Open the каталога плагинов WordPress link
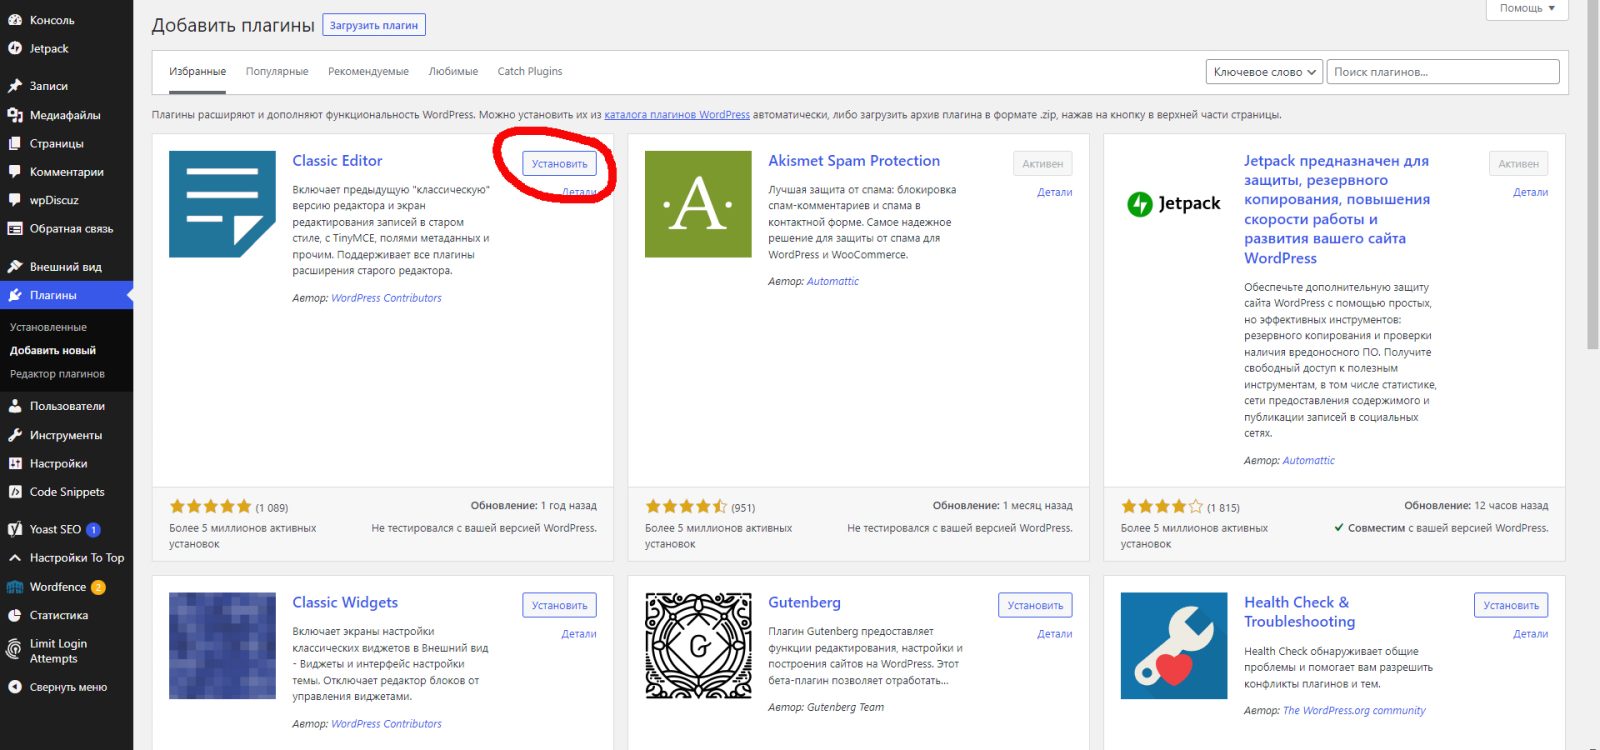Image resolution: width=1600 pixels, height=750 pixels. (x=677, y=115)
